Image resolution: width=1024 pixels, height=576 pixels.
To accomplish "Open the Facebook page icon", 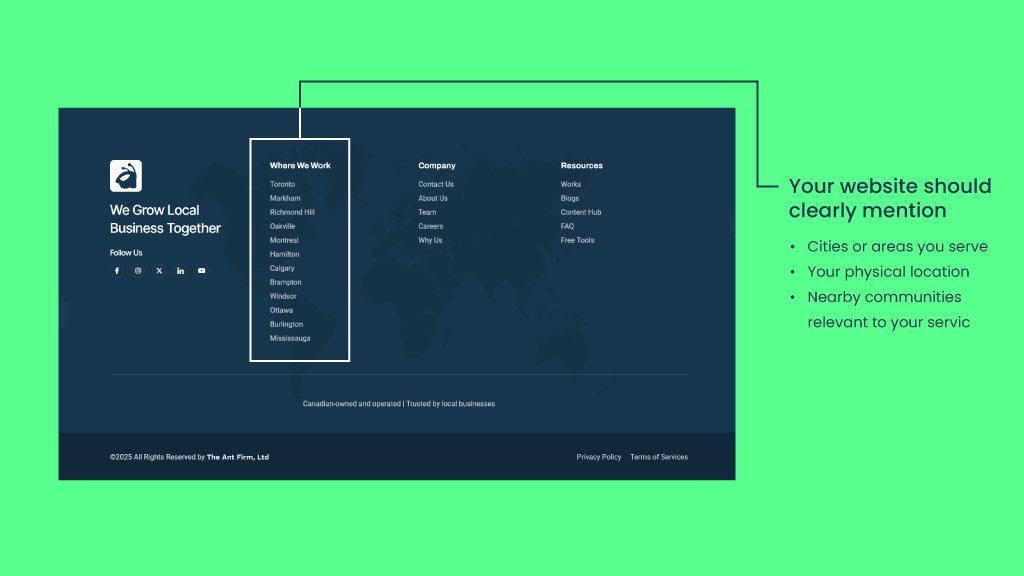I will point(116,270).
